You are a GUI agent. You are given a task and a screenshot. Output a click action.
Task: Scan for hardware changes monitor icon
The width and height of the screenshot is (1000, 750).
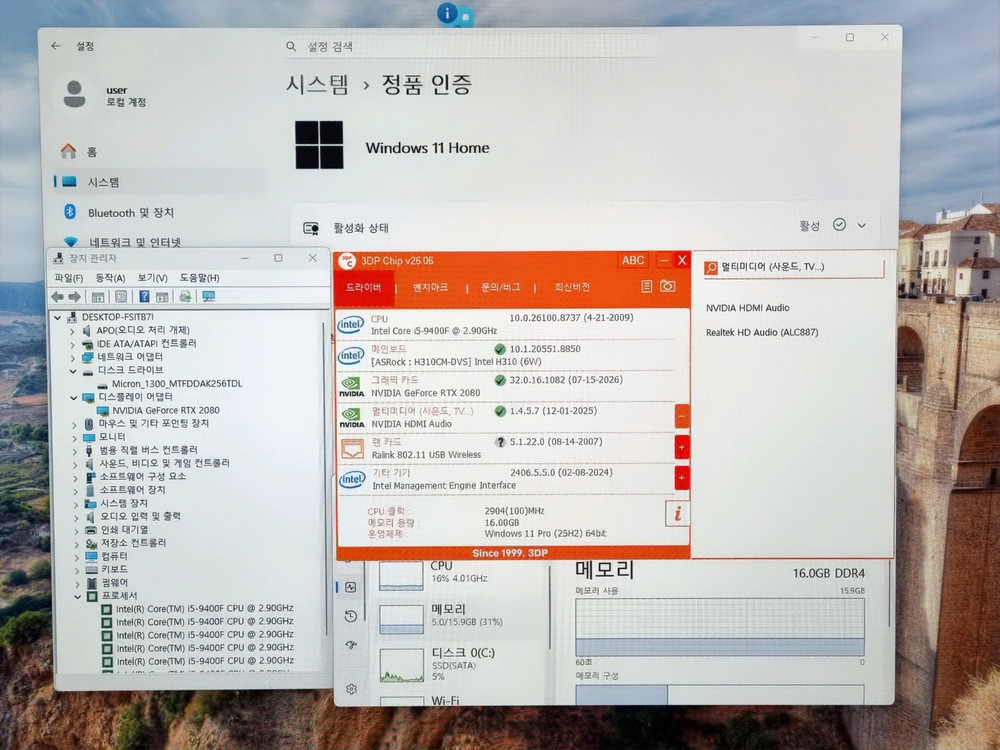[x=208, y=297]
